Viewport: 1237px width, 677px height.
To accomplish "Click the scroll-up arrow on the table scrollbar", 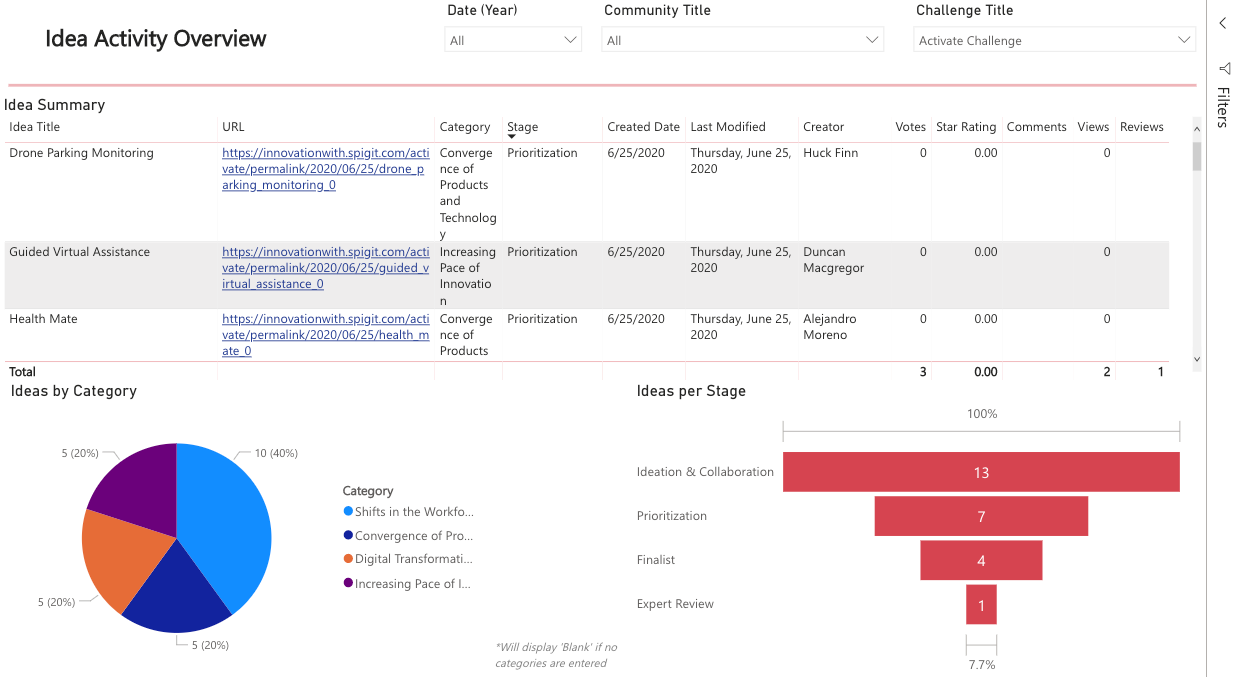I will [1197, 128].
